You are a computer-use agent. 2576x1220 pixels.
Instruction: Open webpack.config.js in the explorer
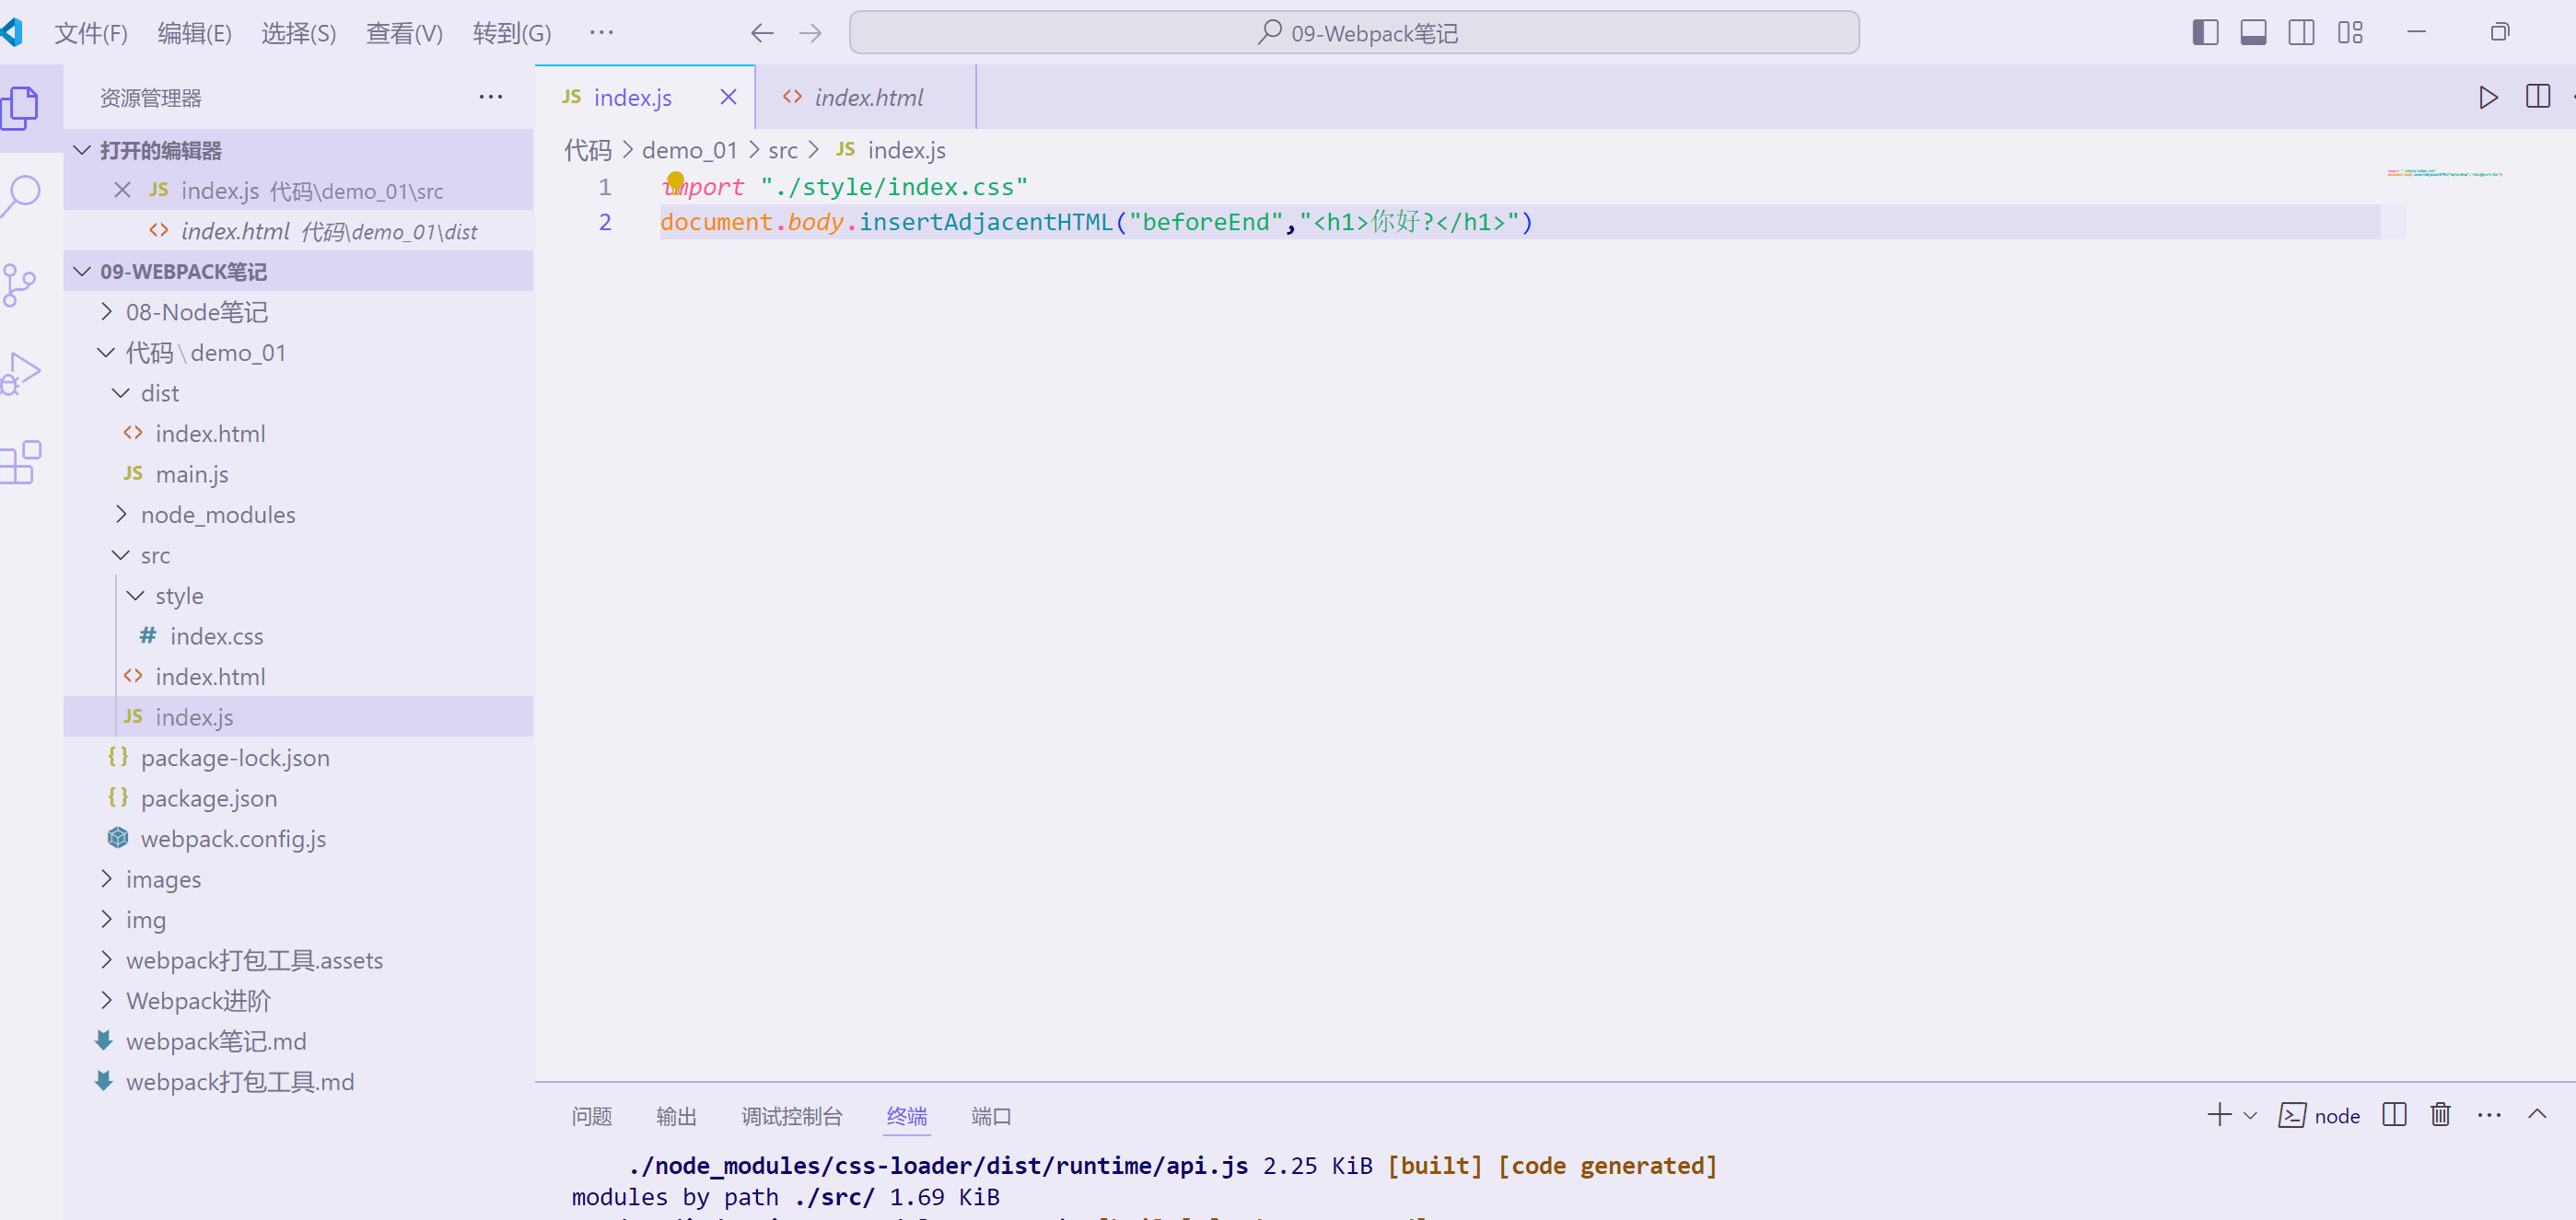(233, 838)
